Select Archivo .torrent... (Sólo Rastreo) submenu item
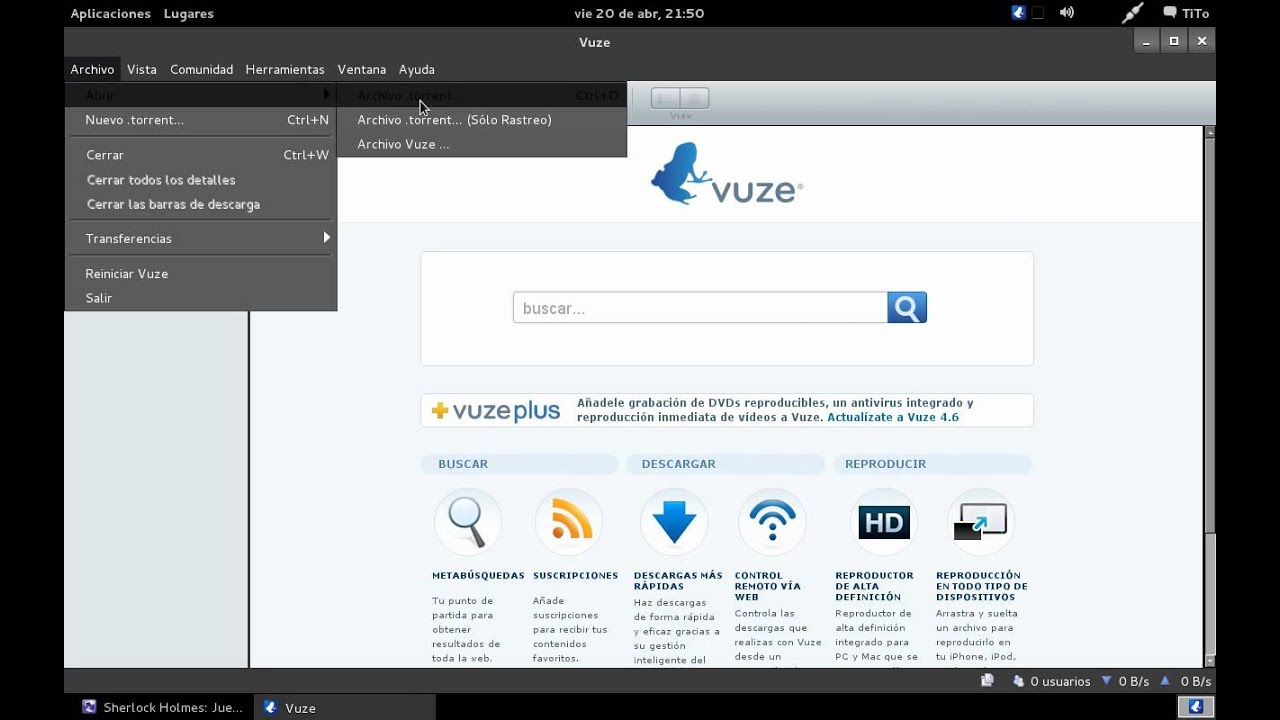The width and height of the screenshot is (1280, 720). tap(482, 120)
